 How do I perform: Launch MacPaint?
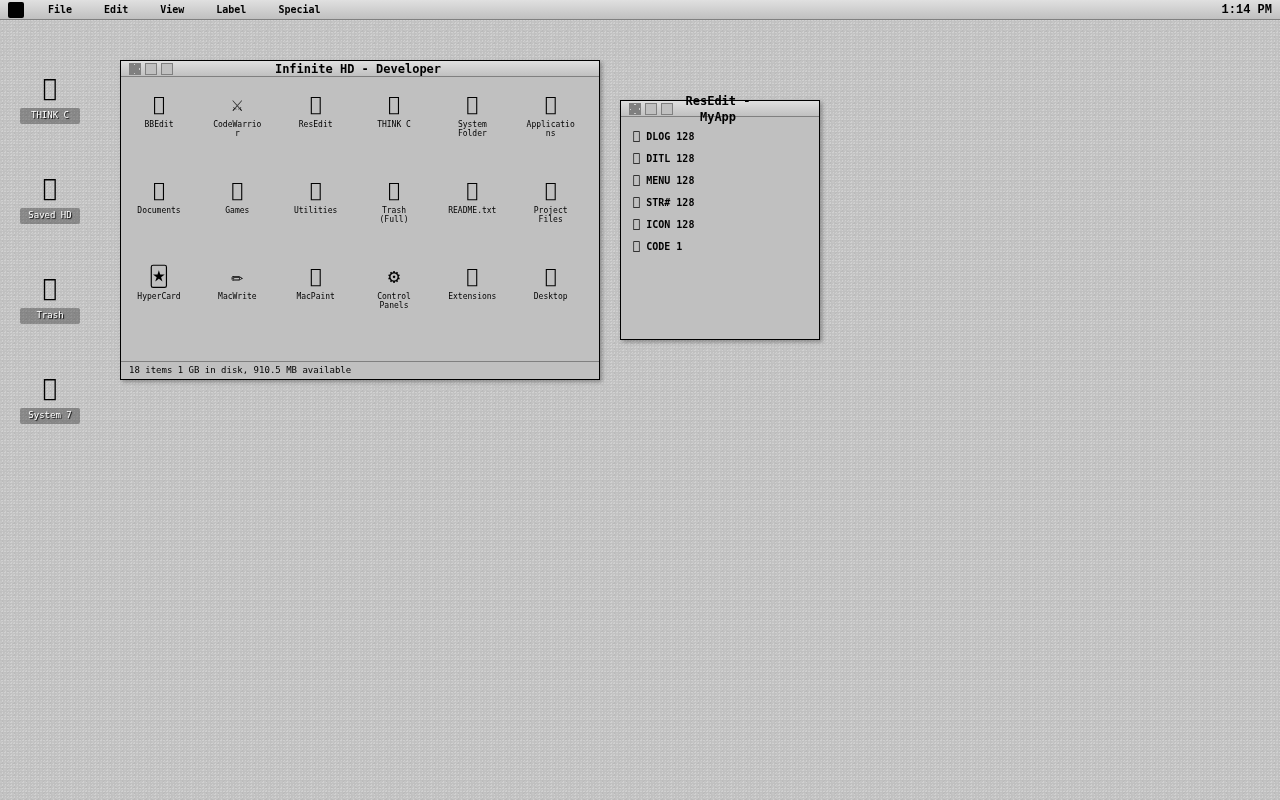[315, 276]
